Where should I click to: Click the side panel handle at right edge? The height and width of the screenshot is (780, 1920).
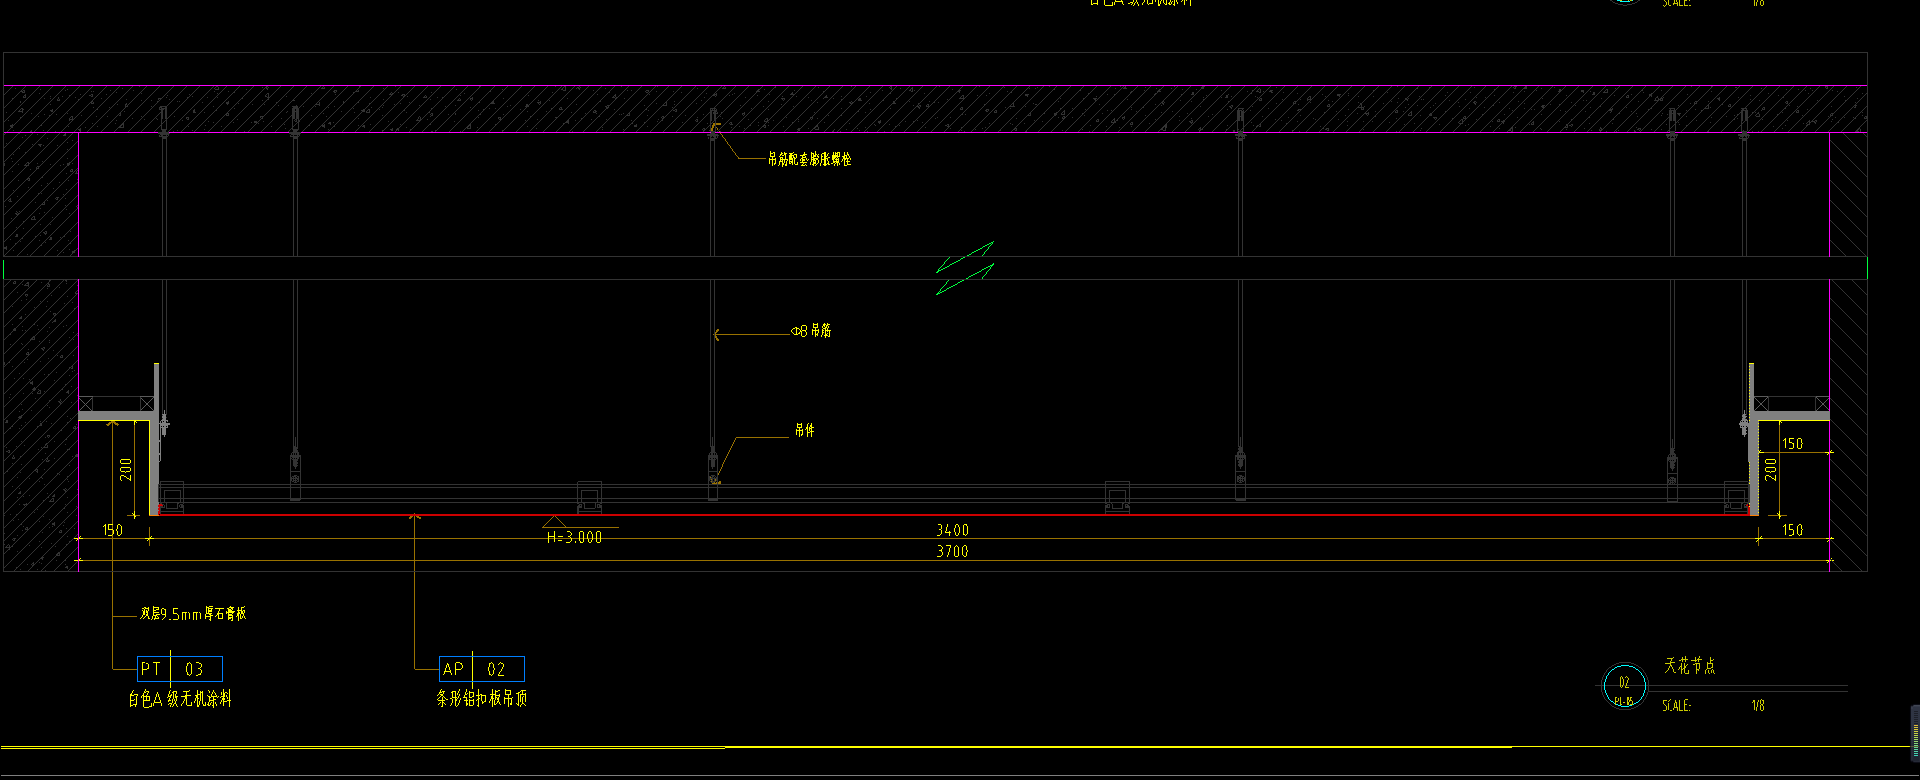pyautogui.click(x=1915, y=732)
